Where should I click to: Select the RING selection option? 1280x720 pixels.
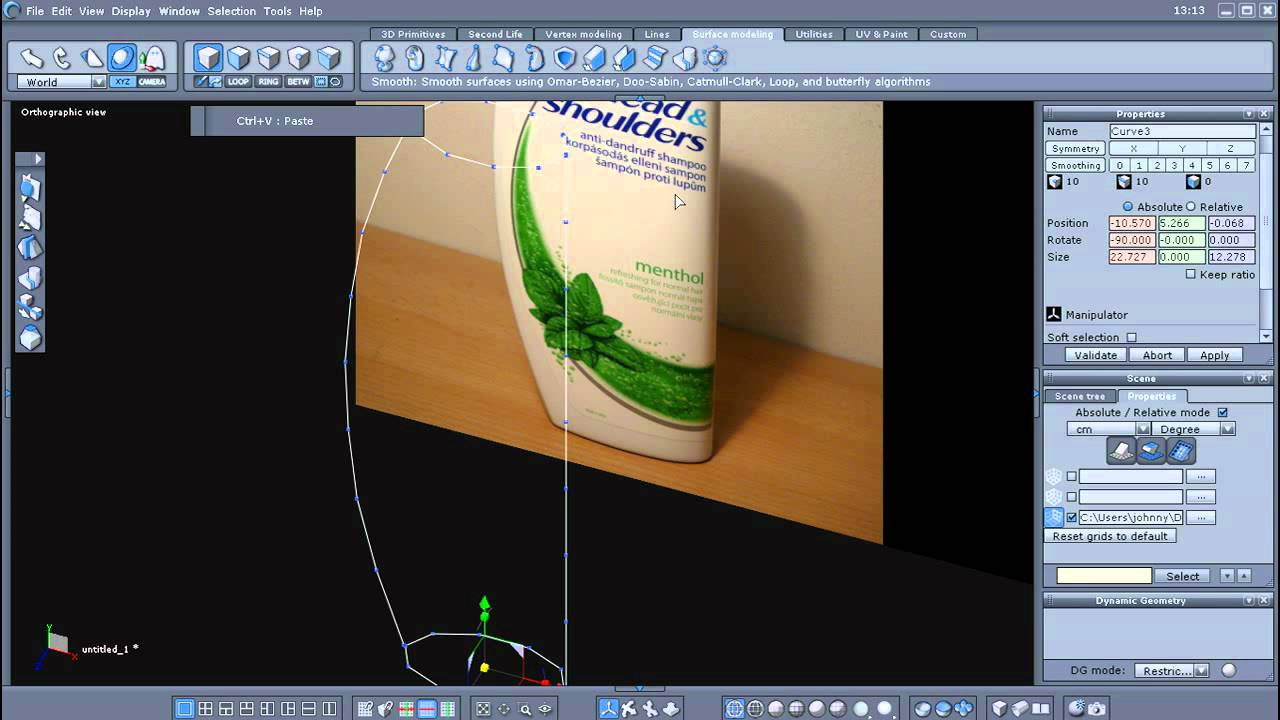(268, 82)
